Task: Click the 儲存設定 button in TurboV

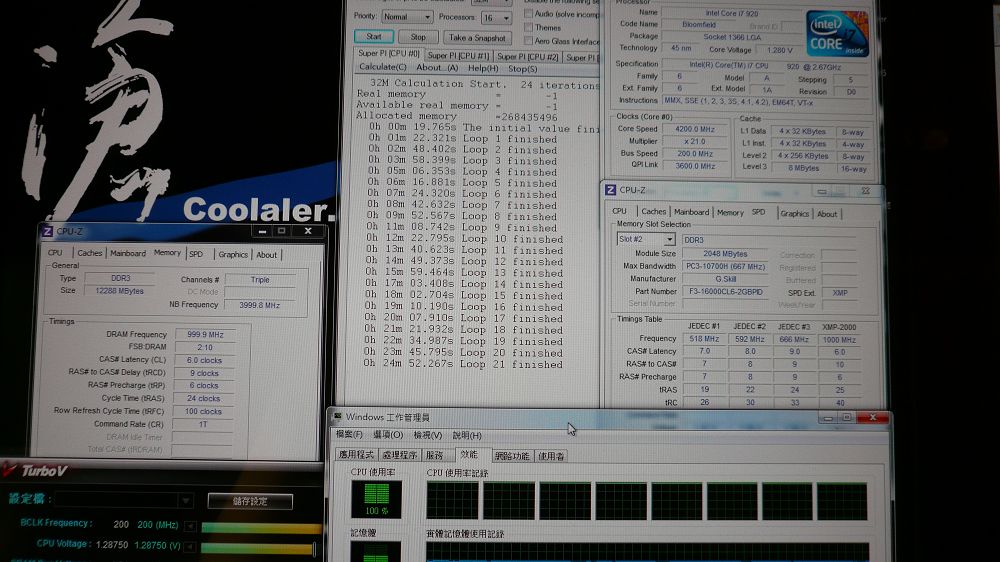Action: pyautogui.click(x=250, y=501)
